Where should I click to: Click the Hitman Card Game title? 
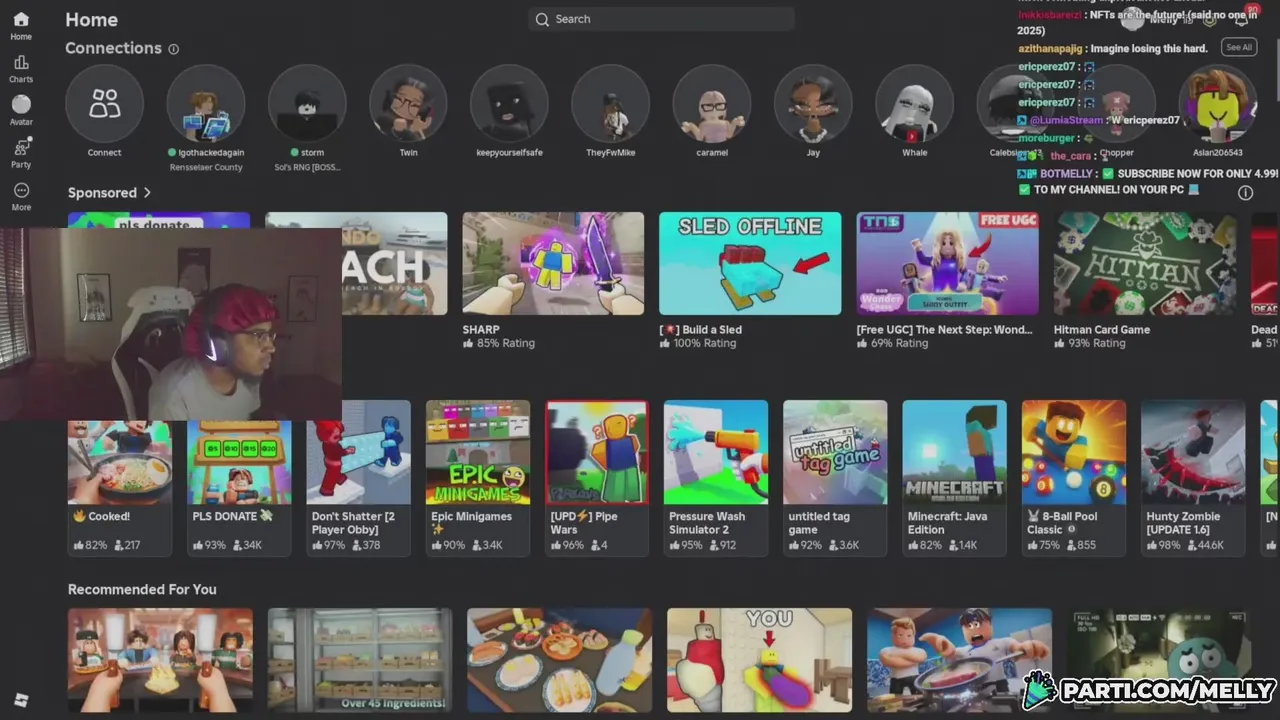click(x=1102, y=329)
